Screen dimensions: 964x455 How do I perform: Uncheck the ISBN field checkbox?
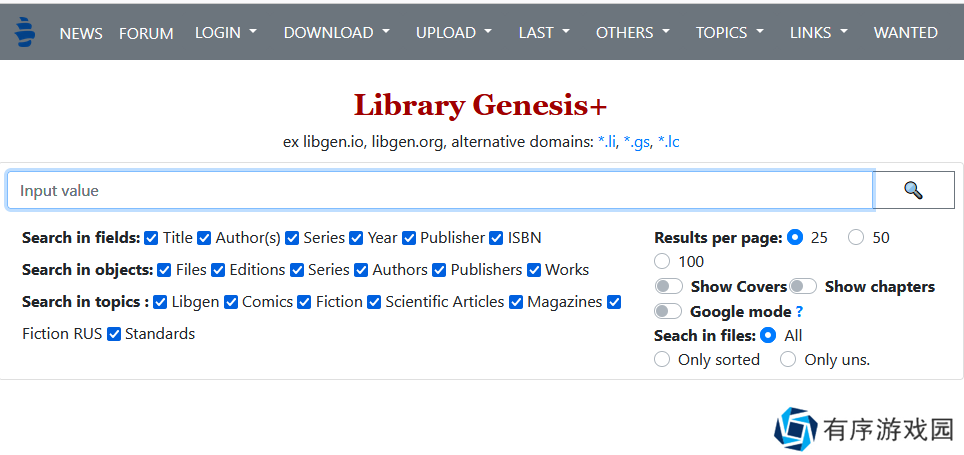click(x=496, y=238)
